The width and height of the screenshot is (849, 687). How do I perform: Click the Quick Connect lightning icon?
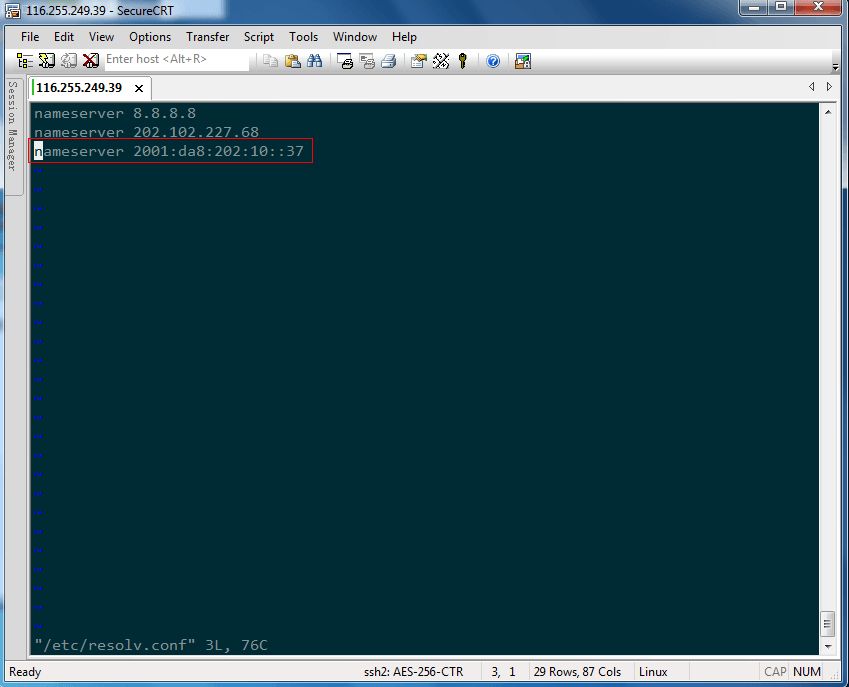coord(47,60)
